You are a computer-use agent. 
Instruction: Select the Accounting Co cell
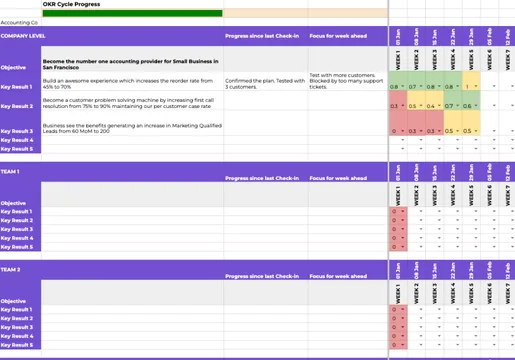19,23
